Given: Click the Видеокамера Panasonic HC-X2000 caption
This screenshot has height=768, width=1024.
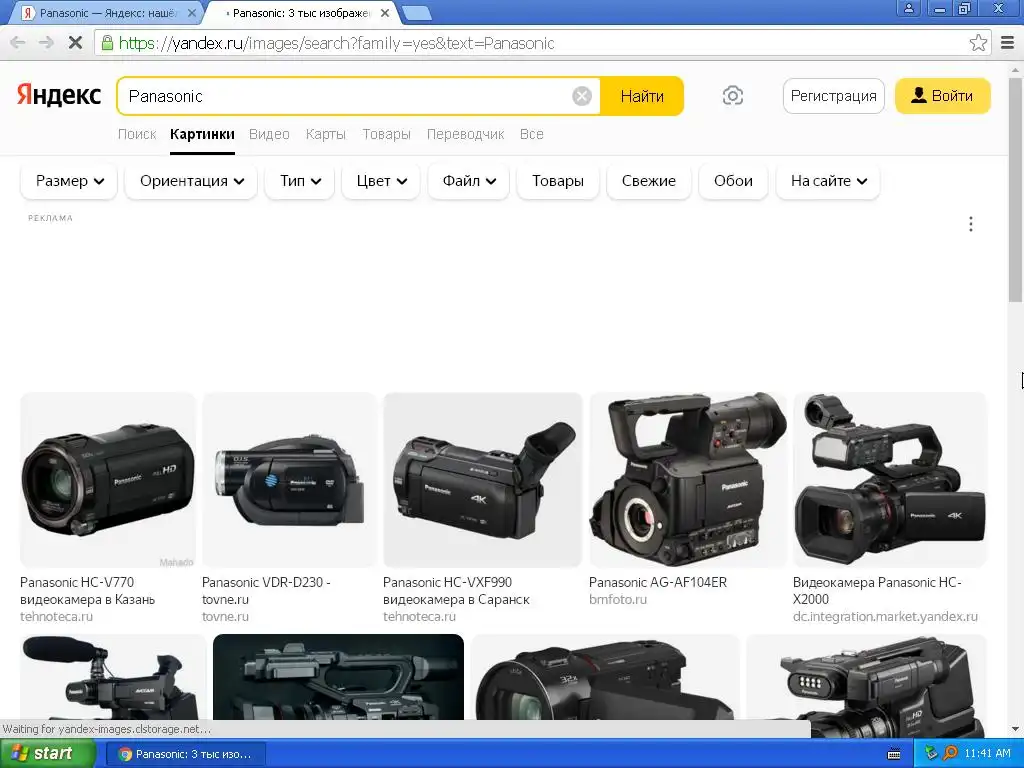Looking at the screenshot, I should pyautogui.click(x=877, y=590).
